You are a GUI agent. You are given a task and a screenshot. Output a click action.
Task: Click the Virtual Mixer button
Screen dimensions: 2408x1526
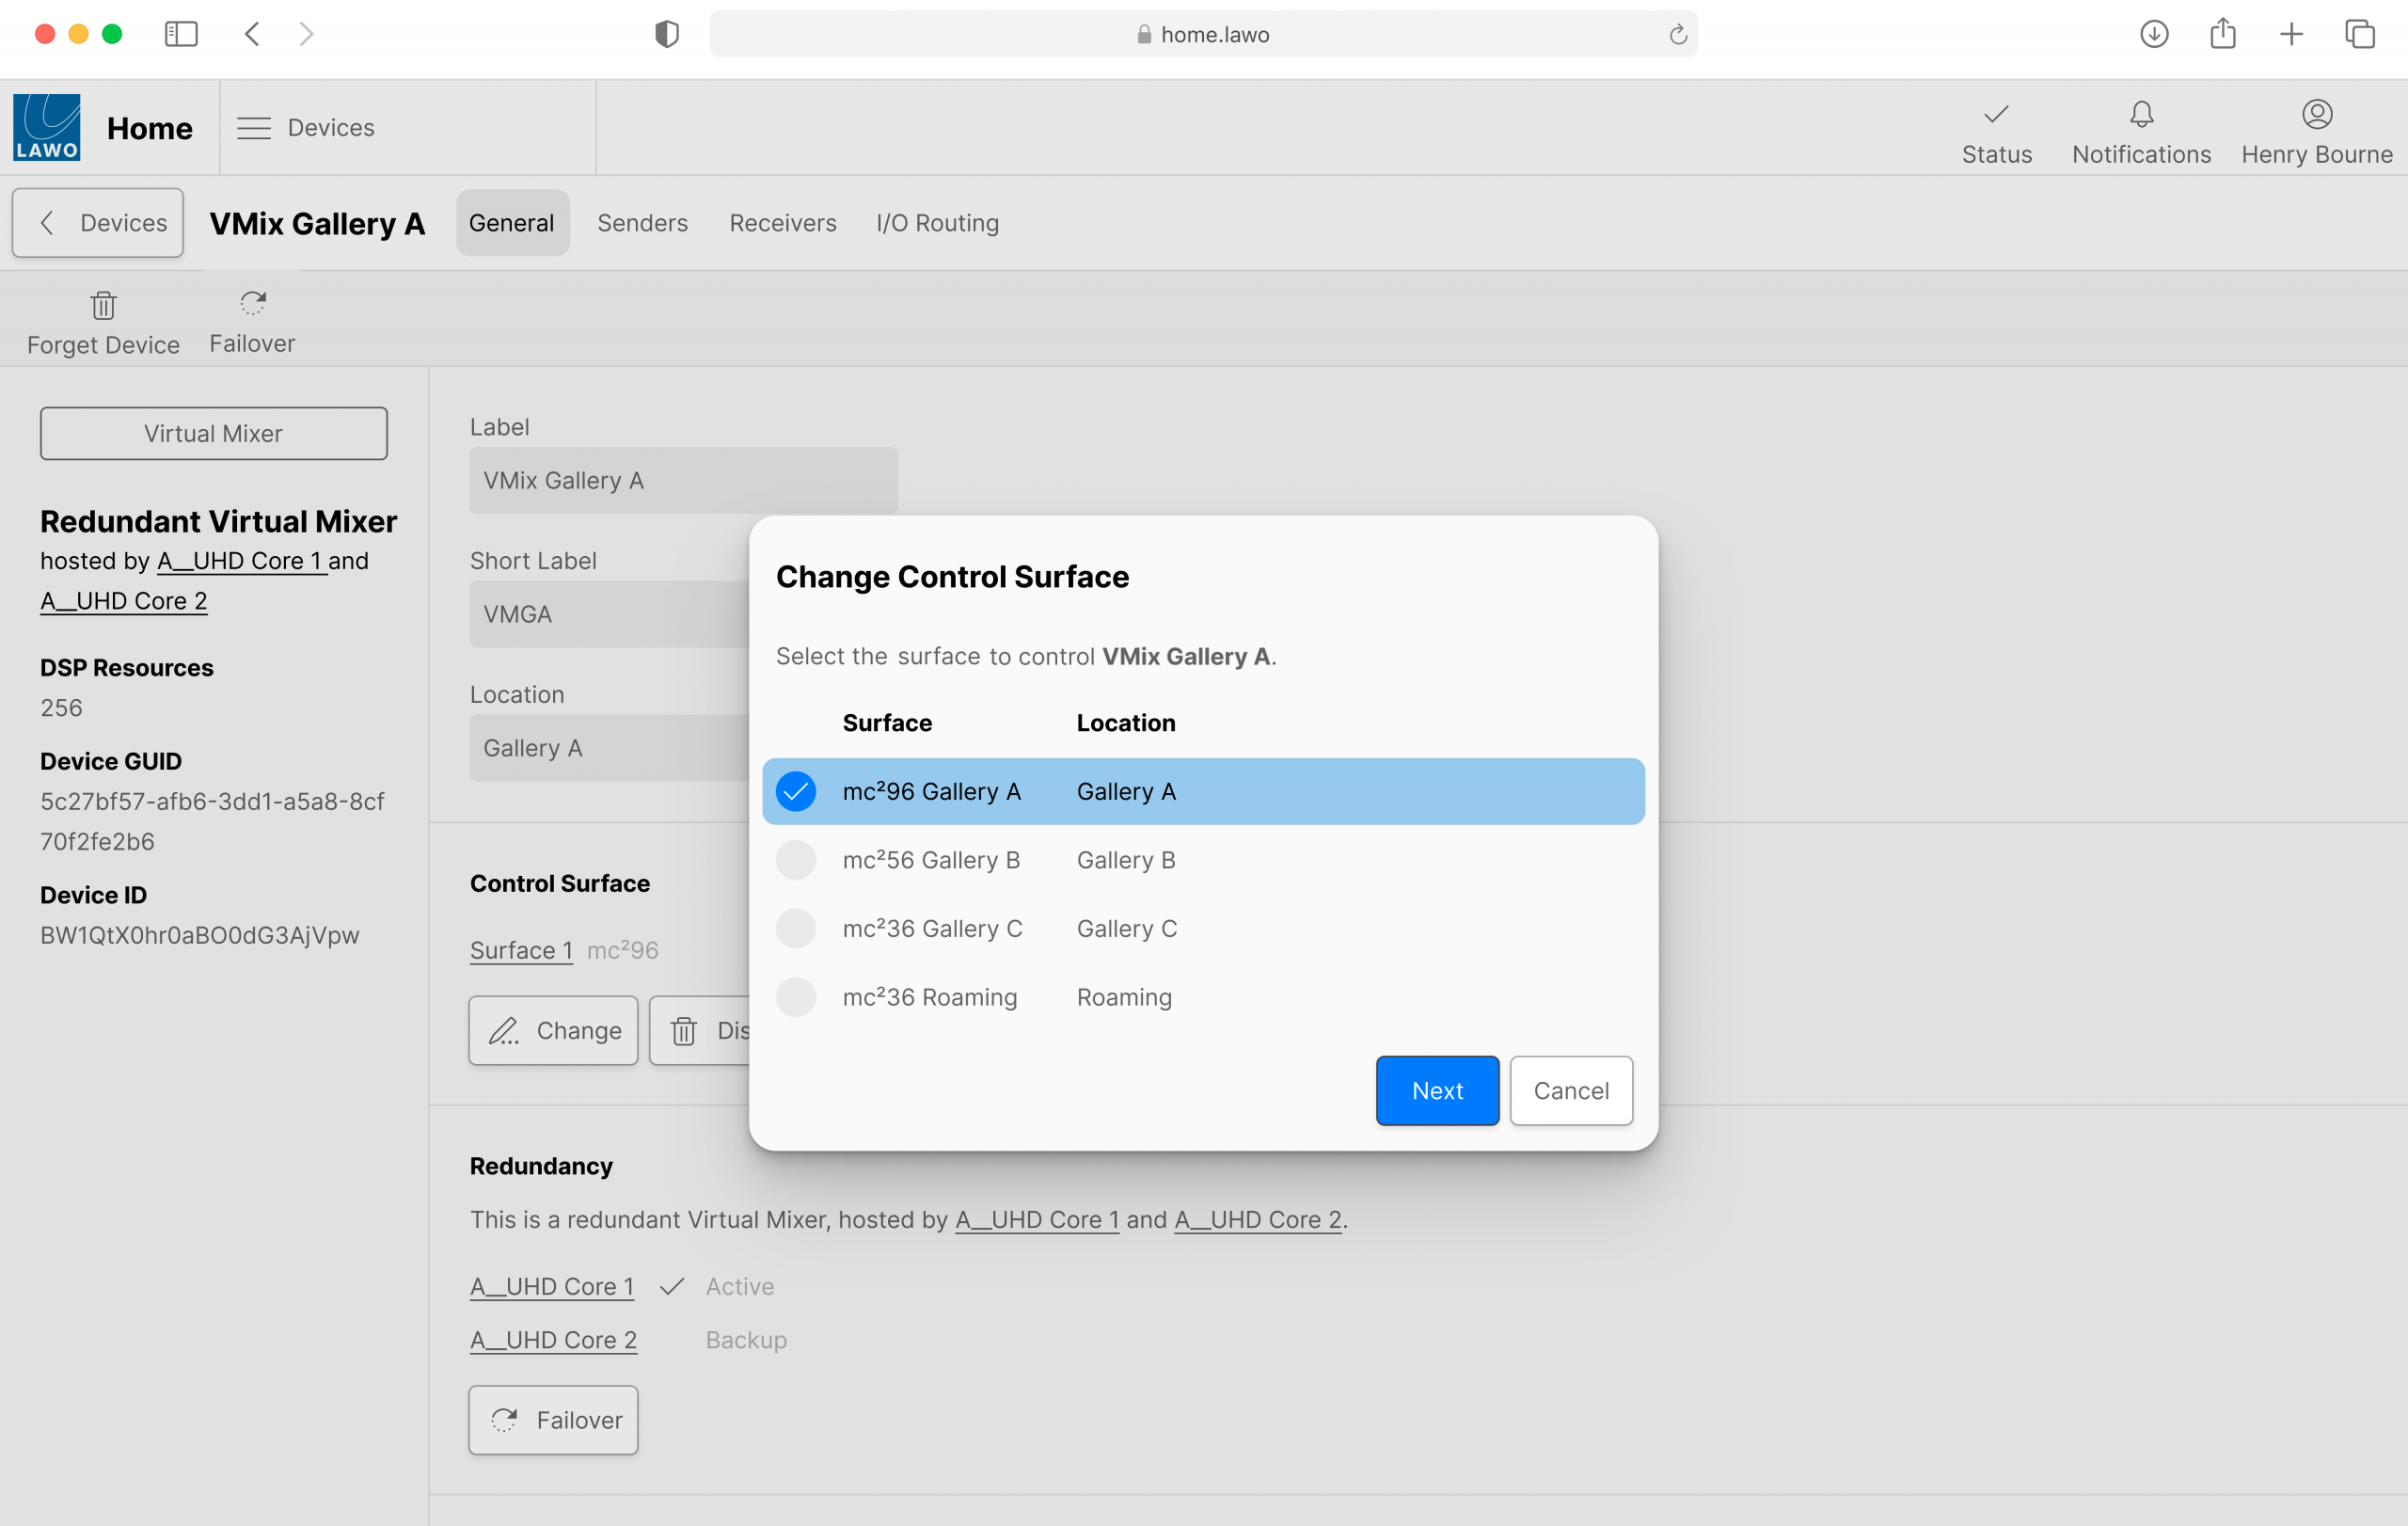(214, 433)
